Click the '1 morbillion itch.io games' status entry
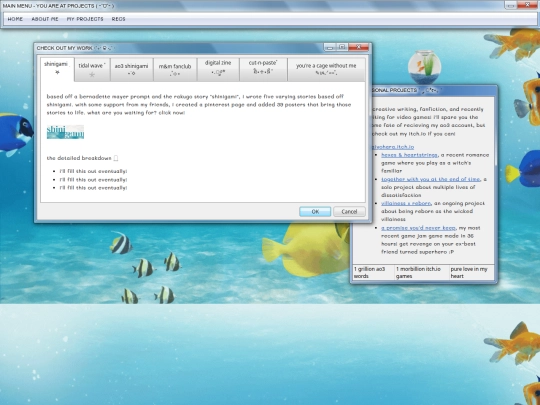Viewport: 540px width, 405px height. click(x=422, y=272)
